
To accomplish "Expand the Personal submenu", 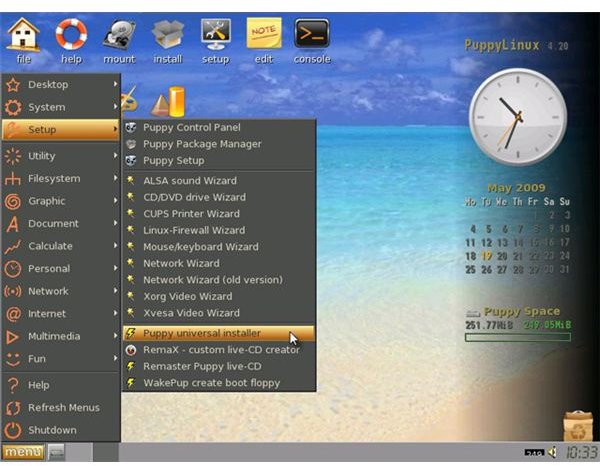I will (x=61, y=269).
